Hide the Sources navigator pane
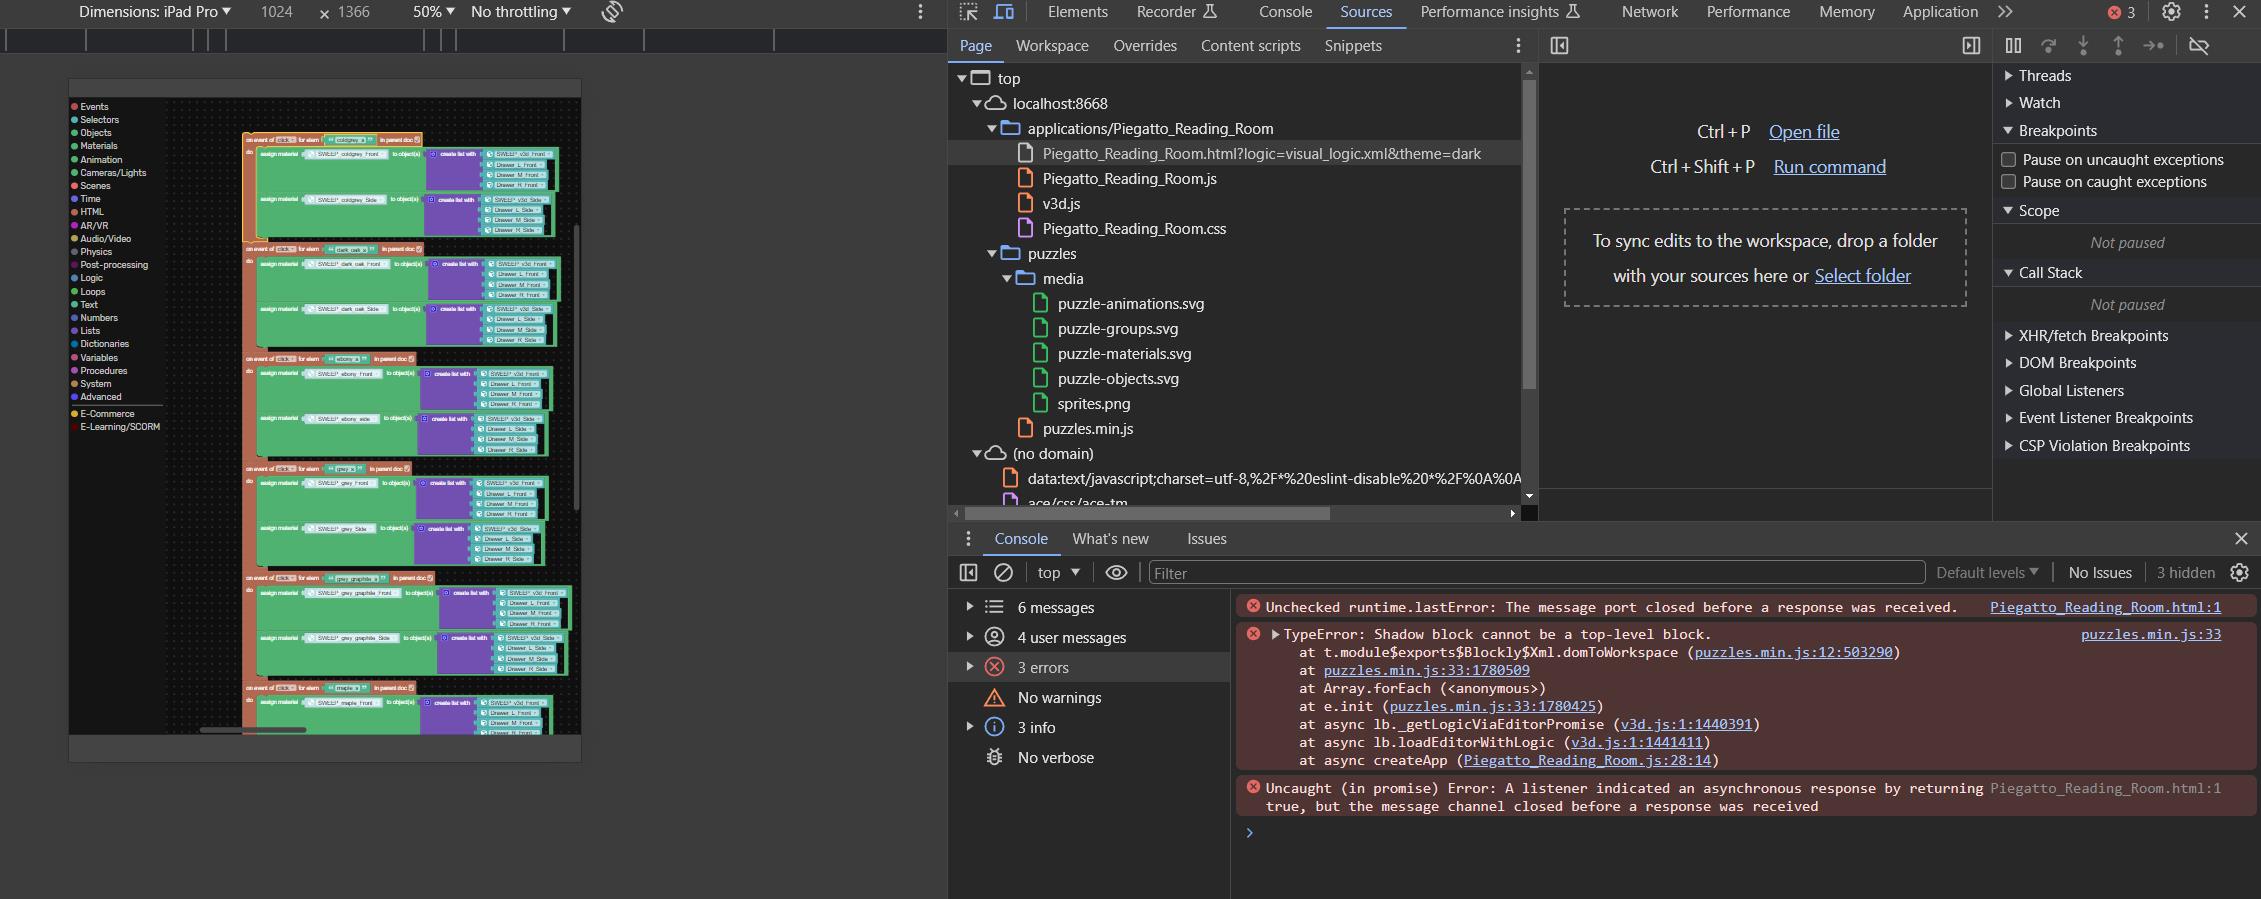2261x899 pixels. tap(1559, 46)
